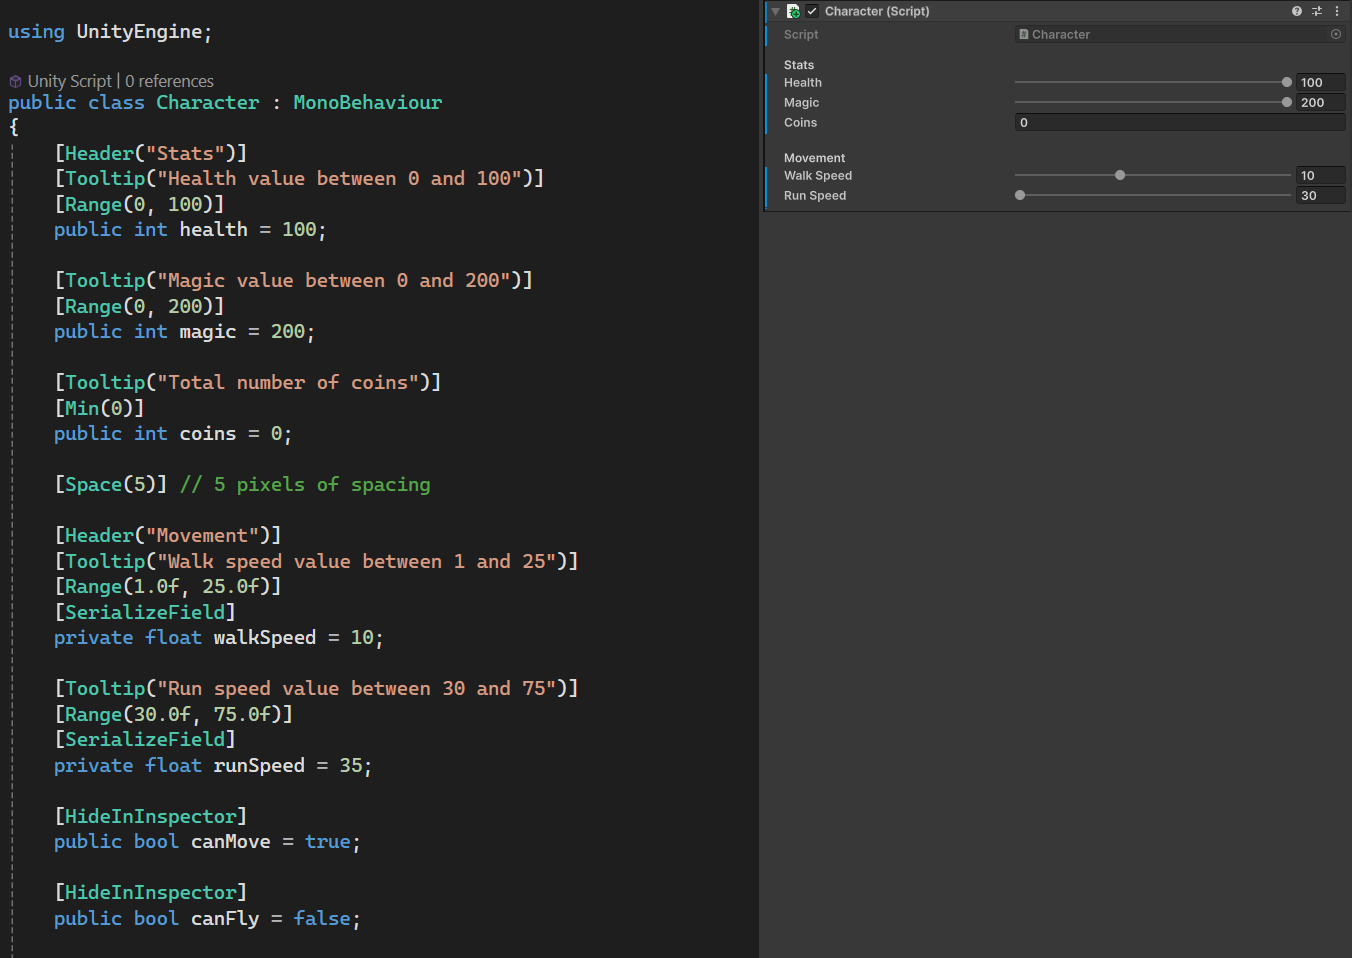
Task: Click the Range(1.0f, 25.0f) attribute
Action: [167, 586]
